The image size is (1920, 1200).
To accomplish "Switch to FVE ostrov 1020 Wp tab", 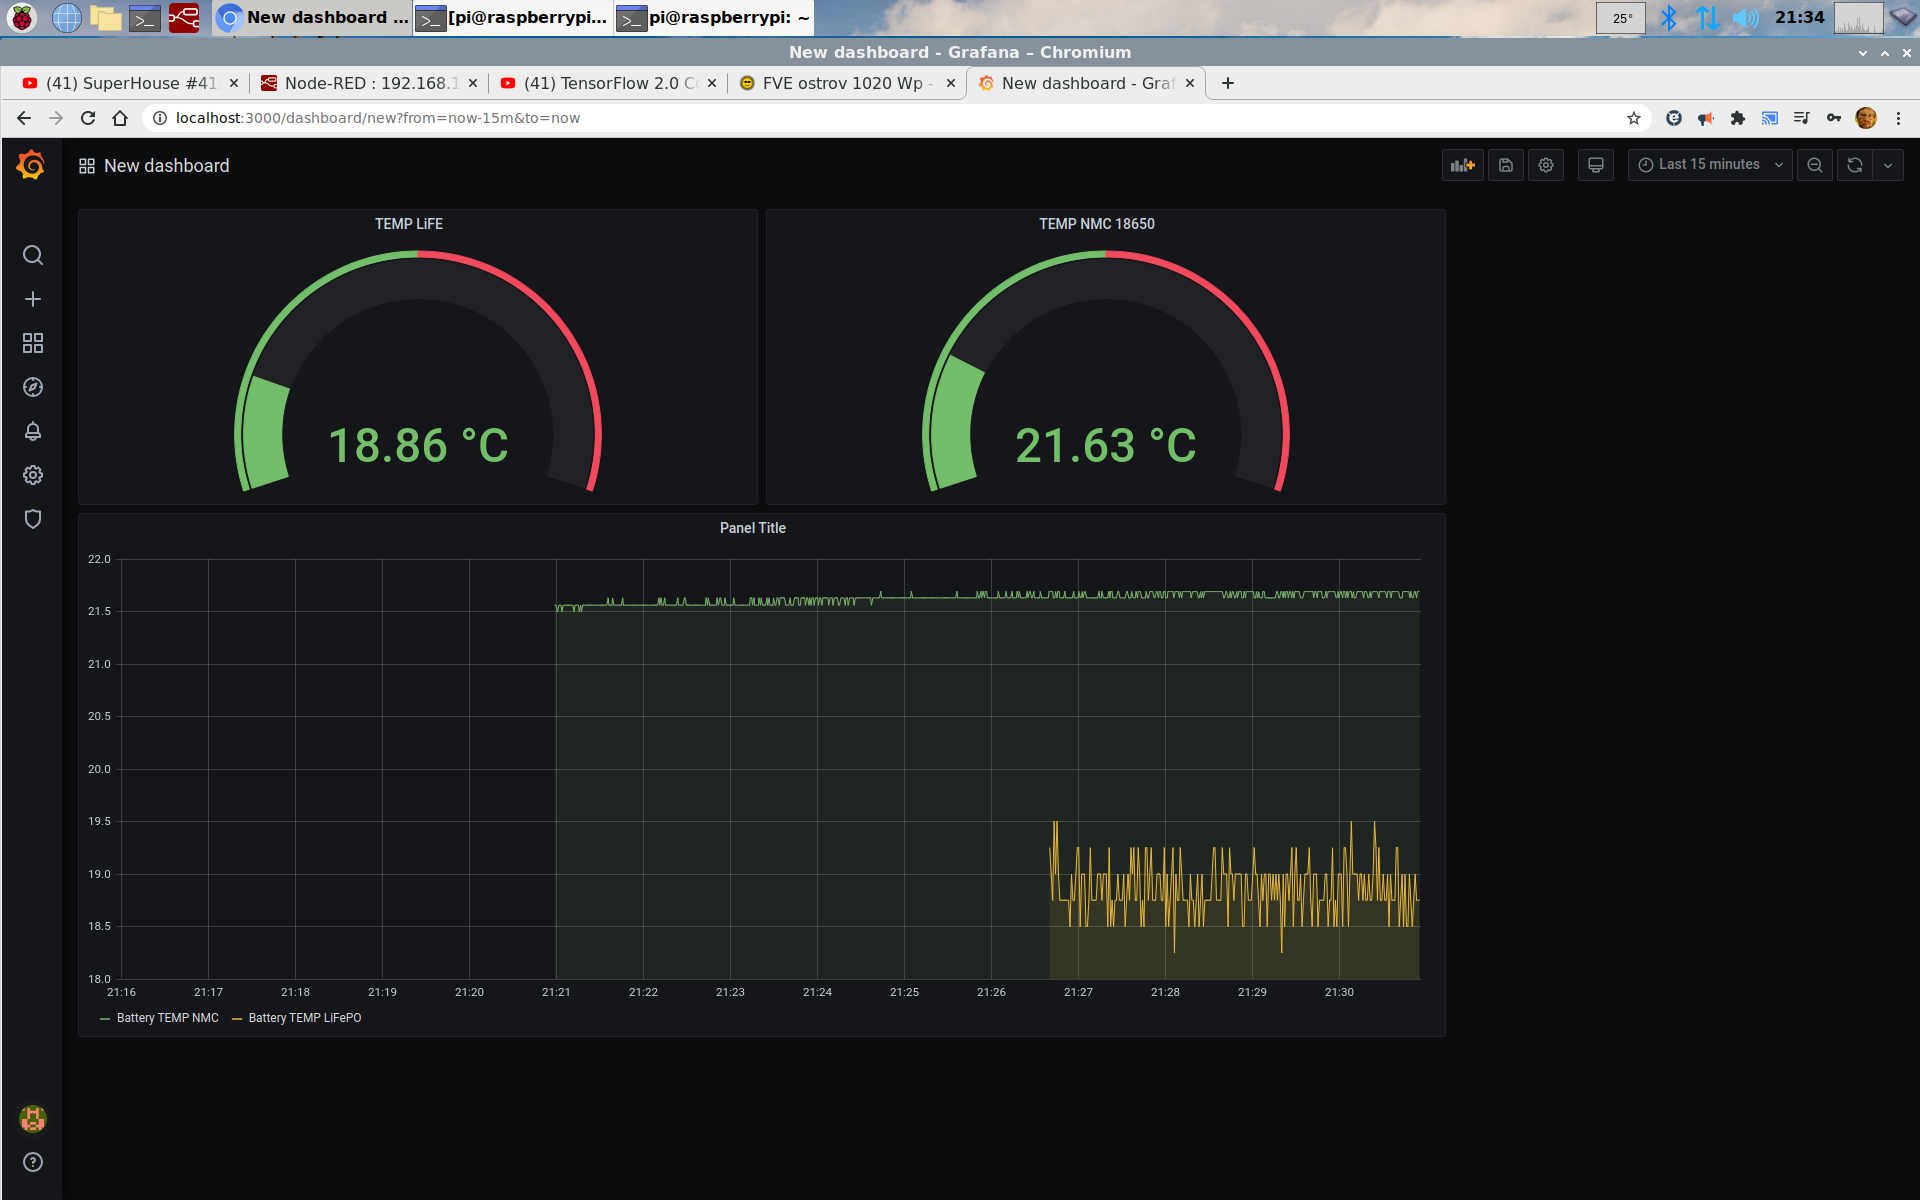I will (841, 83).
